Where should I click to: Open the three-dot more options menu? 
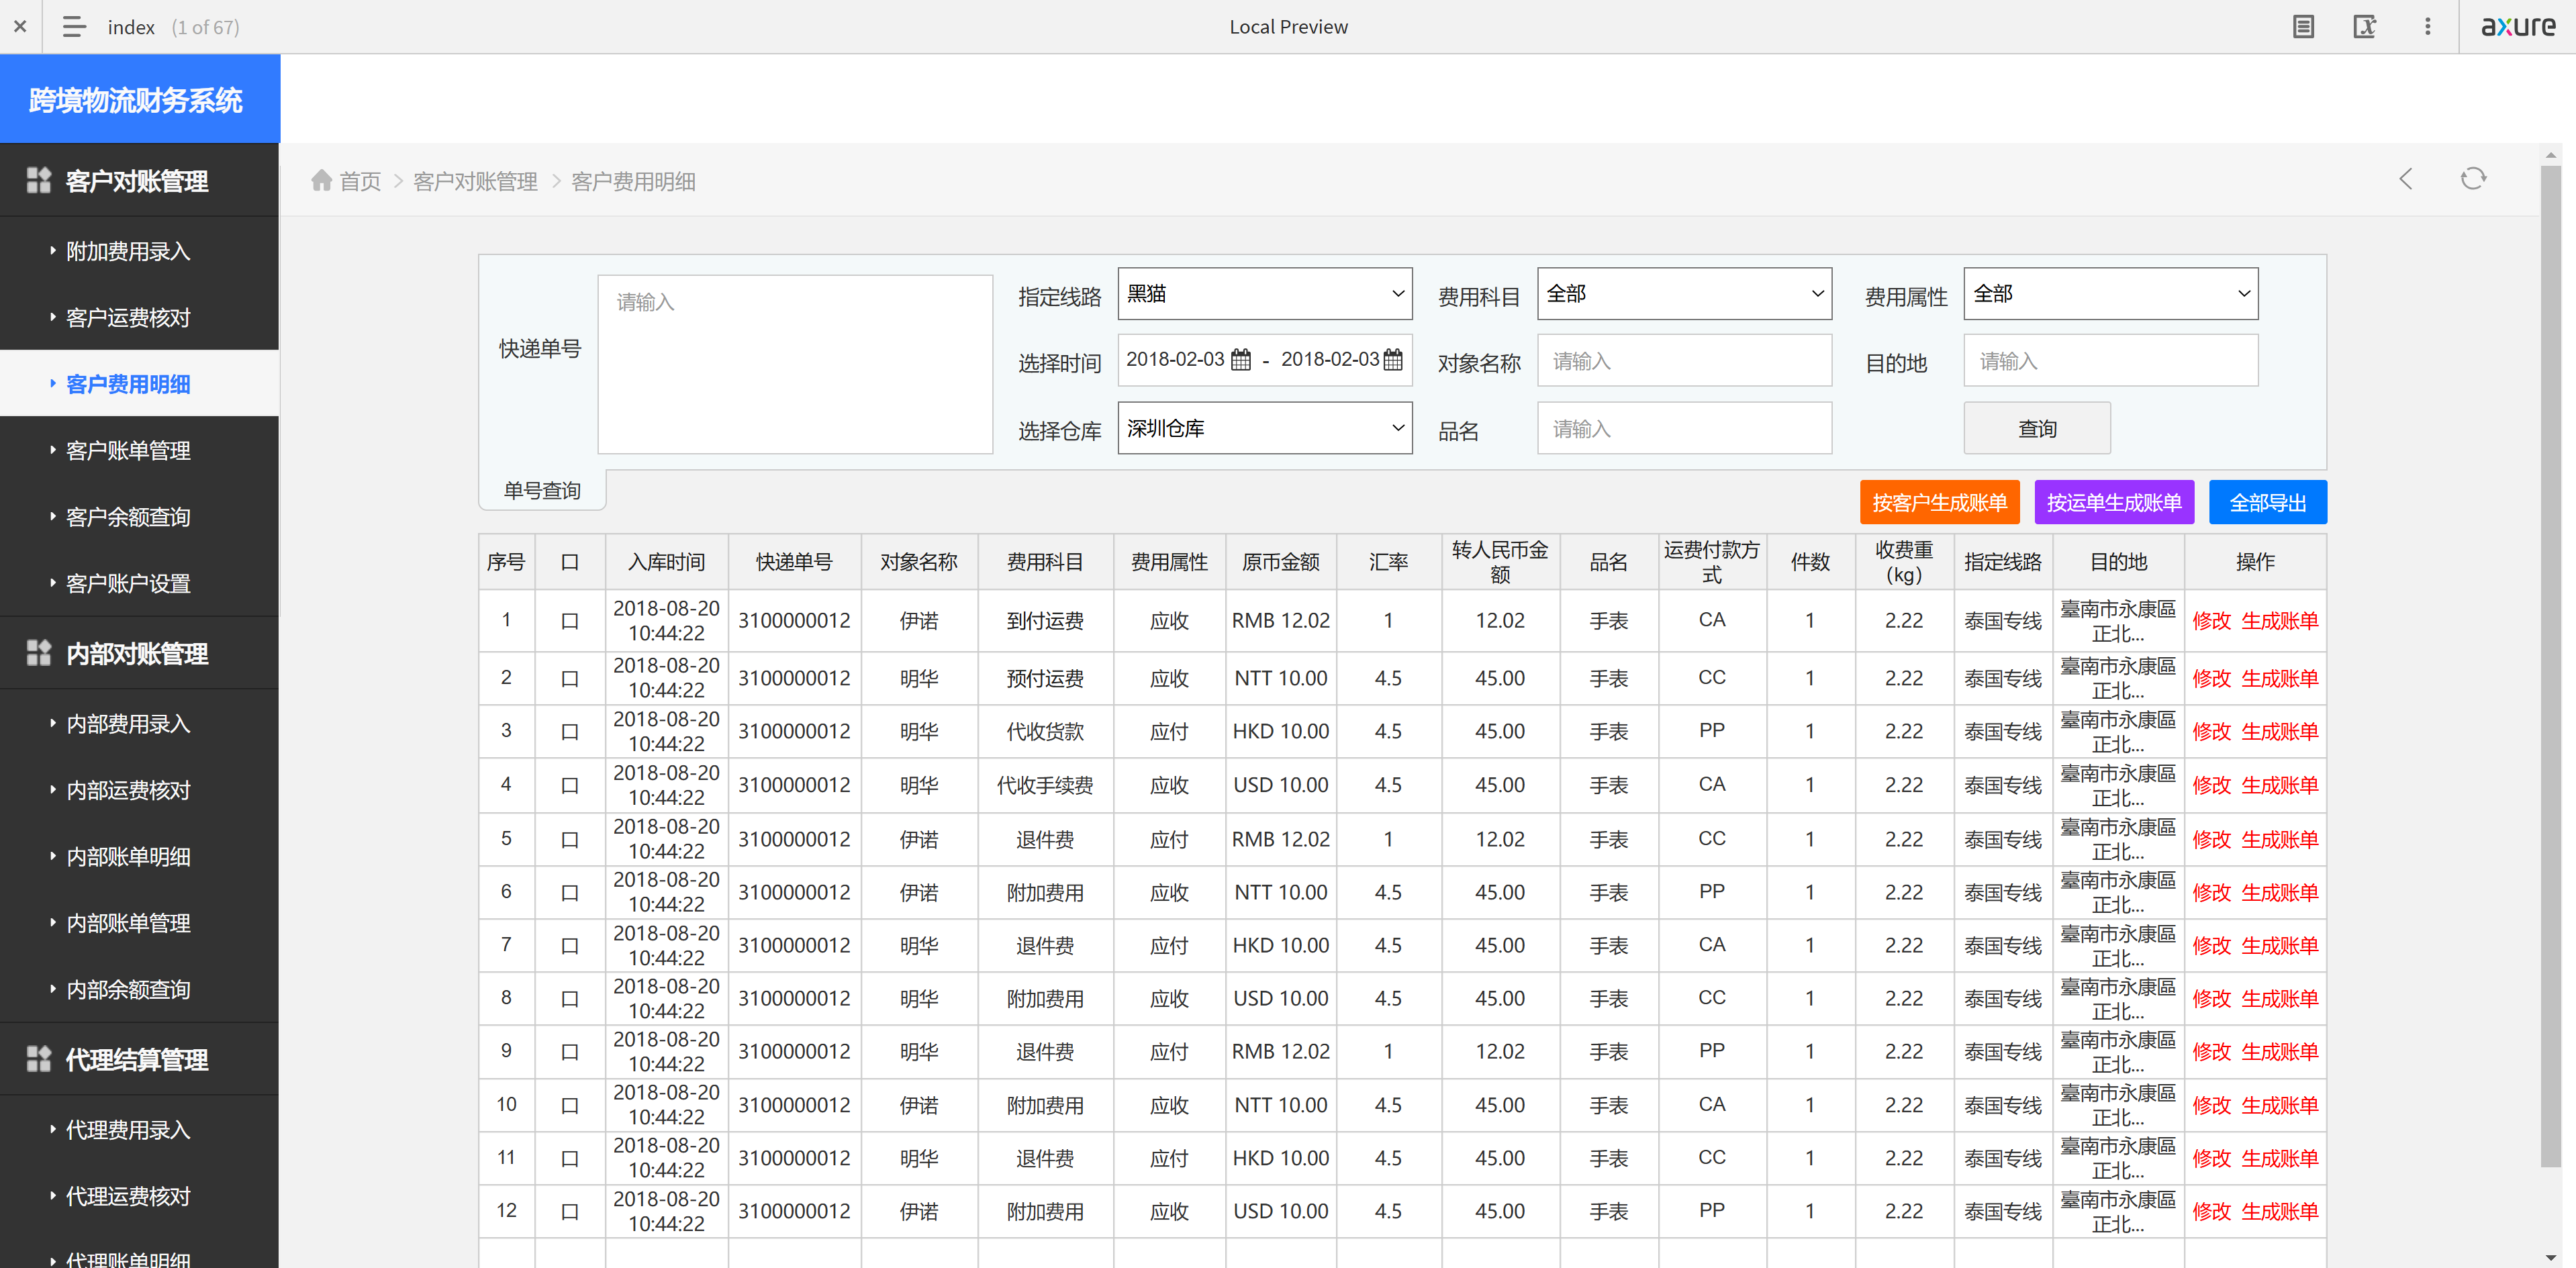click(2427, 27)
